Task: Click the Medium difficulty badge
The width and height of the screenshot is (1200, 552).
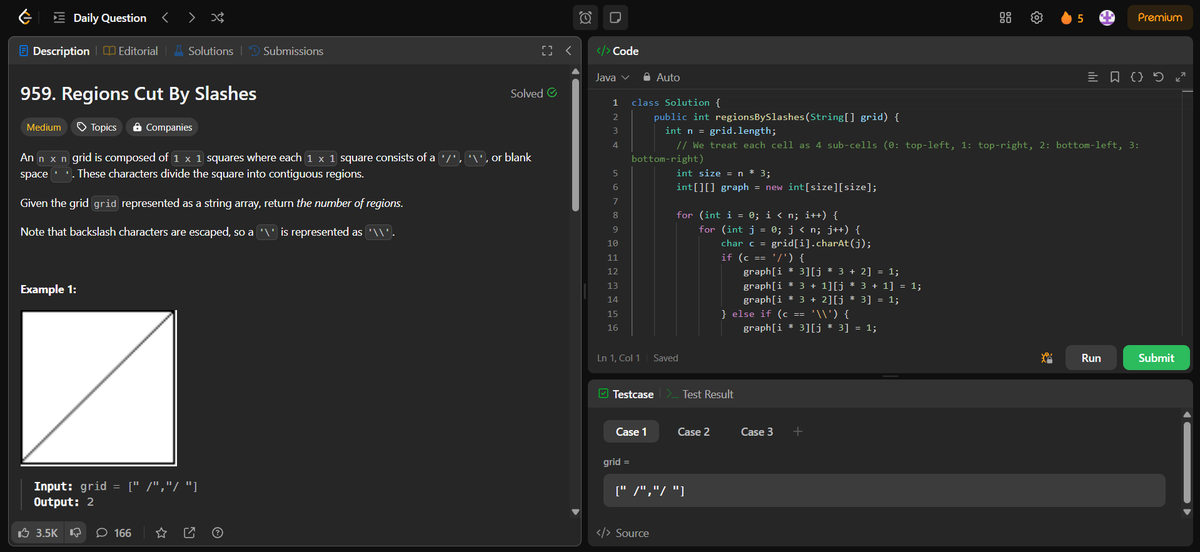Action: 43,127
